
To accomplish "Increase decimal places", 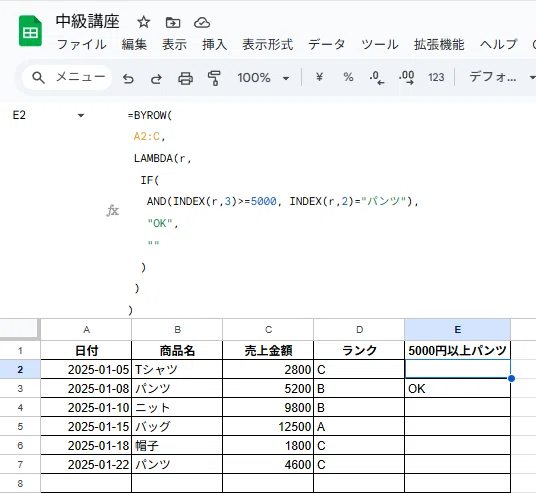I will click(406, 78).
